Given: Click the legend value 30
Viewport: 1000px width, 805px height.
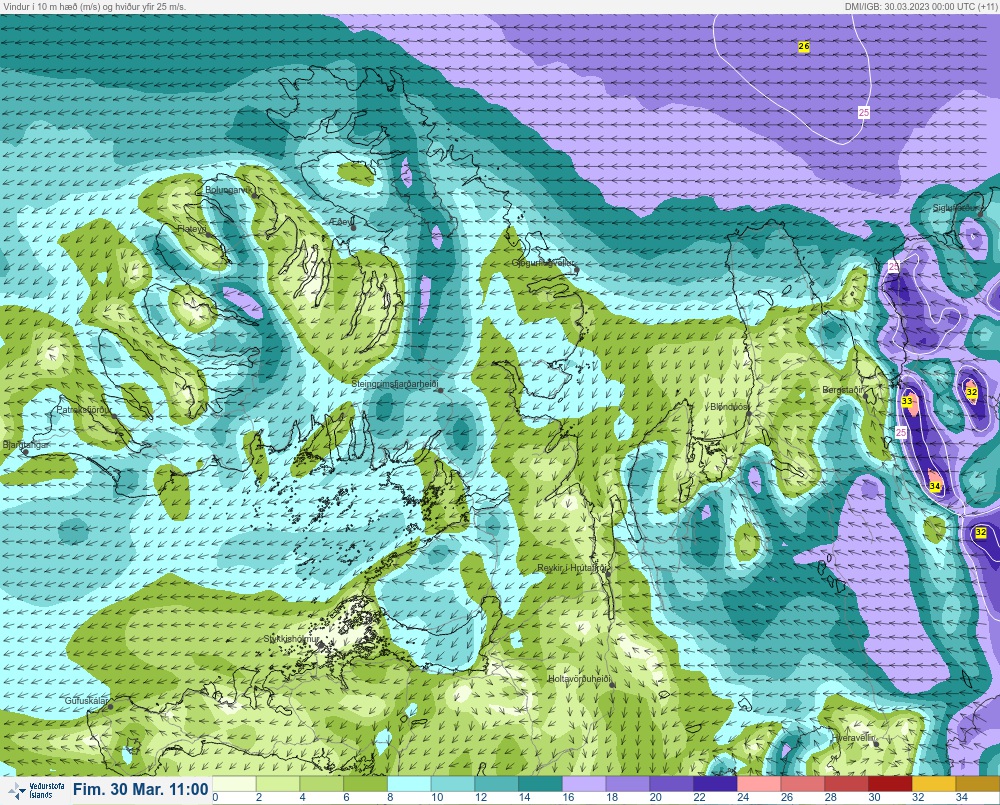Looking at the screenshot, I should coord(874,797).
